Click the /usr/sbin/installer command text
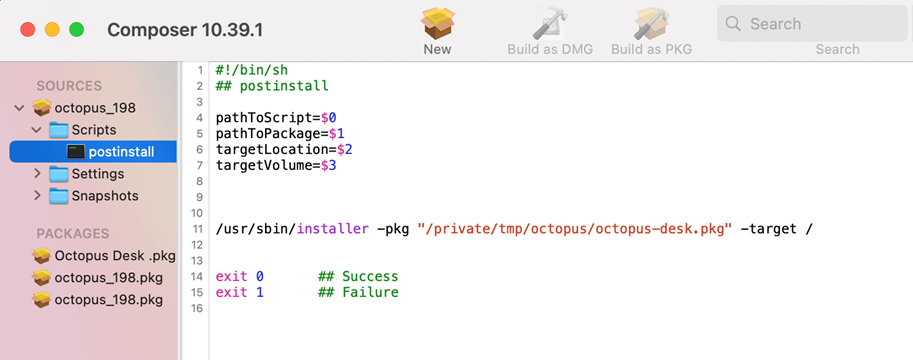Image resolution: width=913 pixels, height=360 pixels. pyautogui.click(x=292, y=229)
